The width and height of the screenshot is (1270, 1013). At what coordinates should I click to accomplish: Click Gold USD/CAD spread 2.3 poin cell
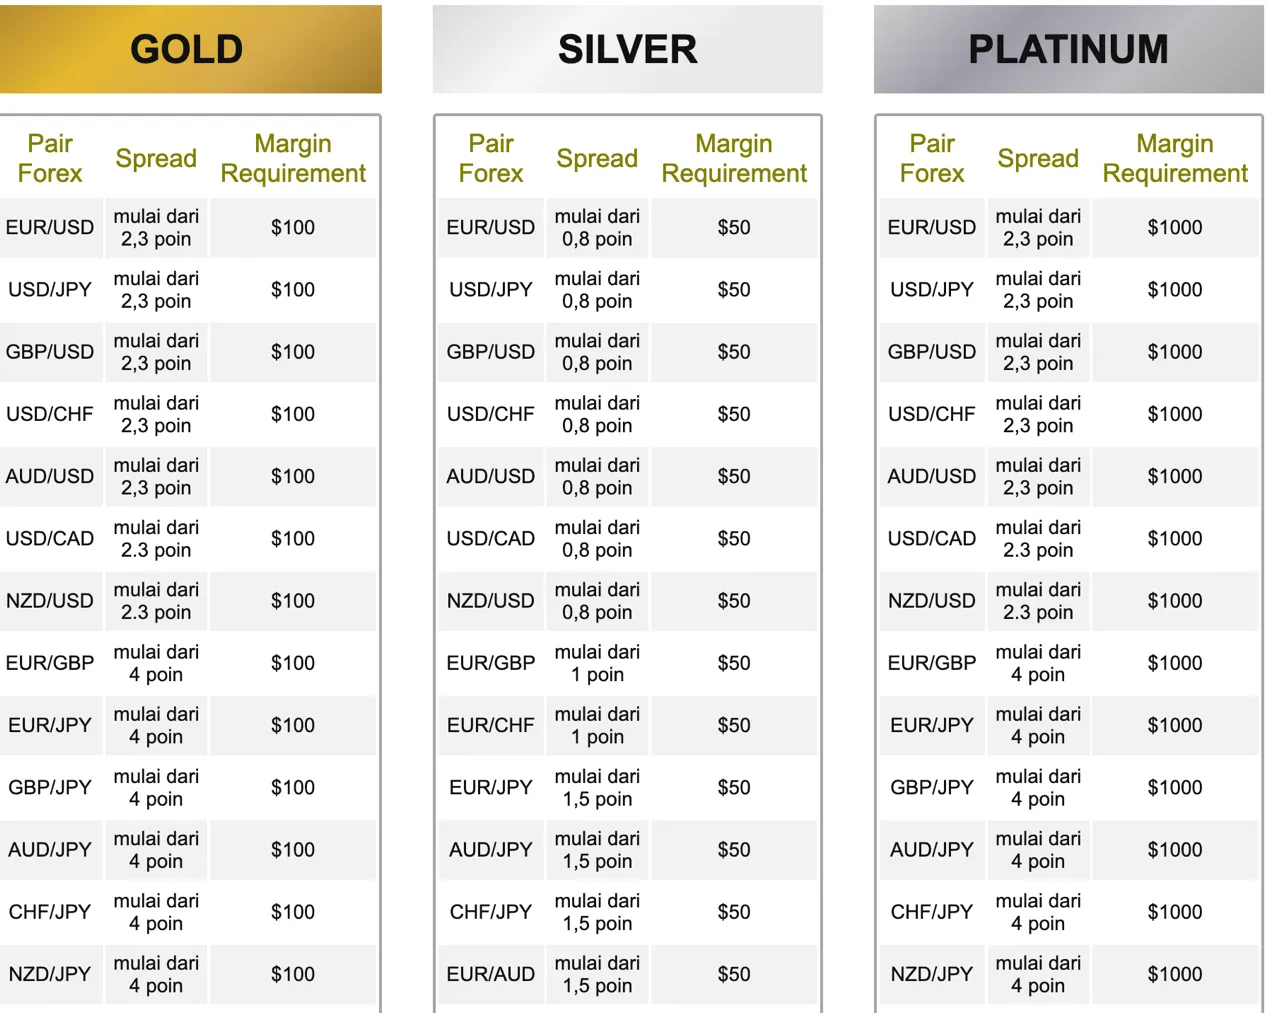tap(156, 539)
